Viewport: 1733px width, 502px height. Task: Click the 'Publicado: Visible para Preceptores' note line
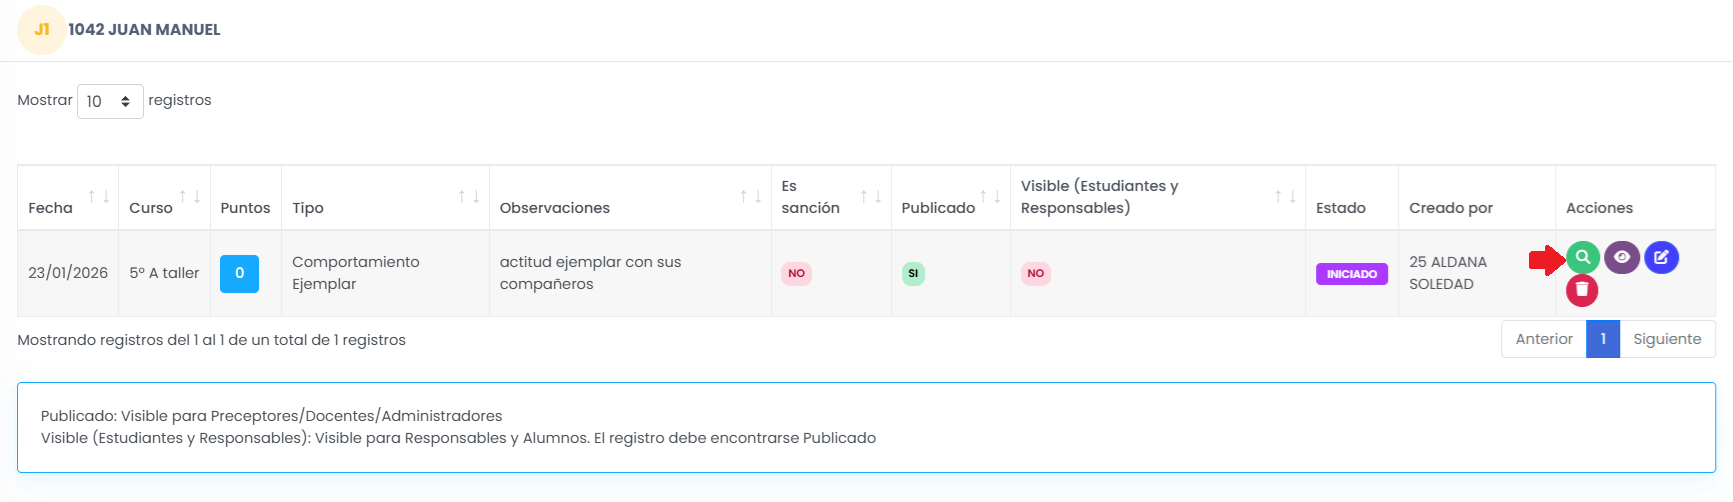(271, 416)
